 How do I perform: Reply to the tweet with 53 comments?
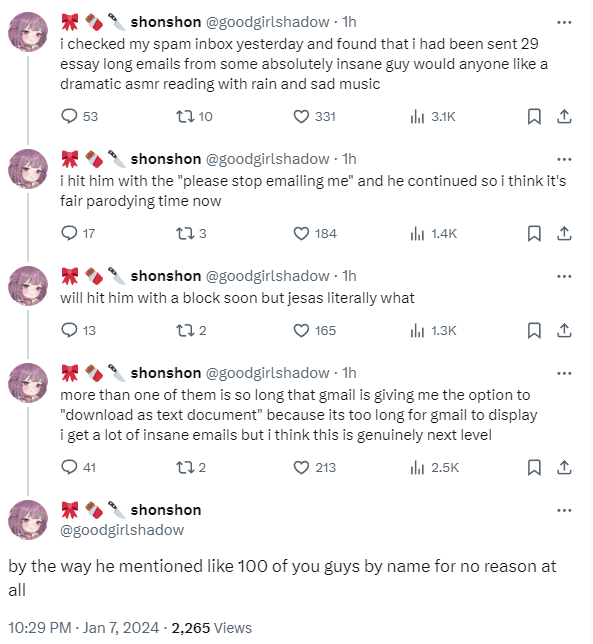coord(79,117)
